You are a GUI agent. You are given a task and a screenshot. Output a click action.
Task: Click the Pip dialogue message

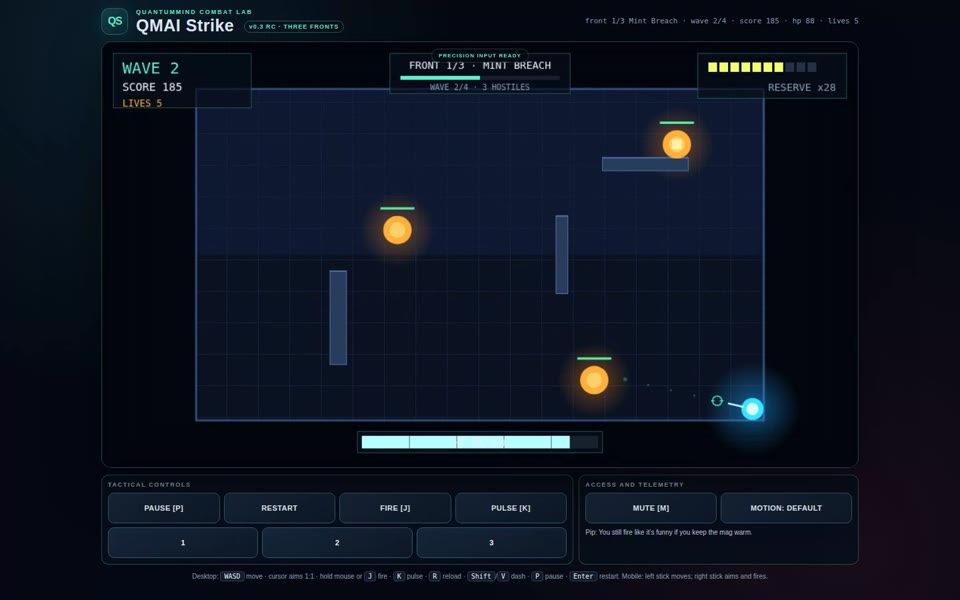tap(669, 532)
